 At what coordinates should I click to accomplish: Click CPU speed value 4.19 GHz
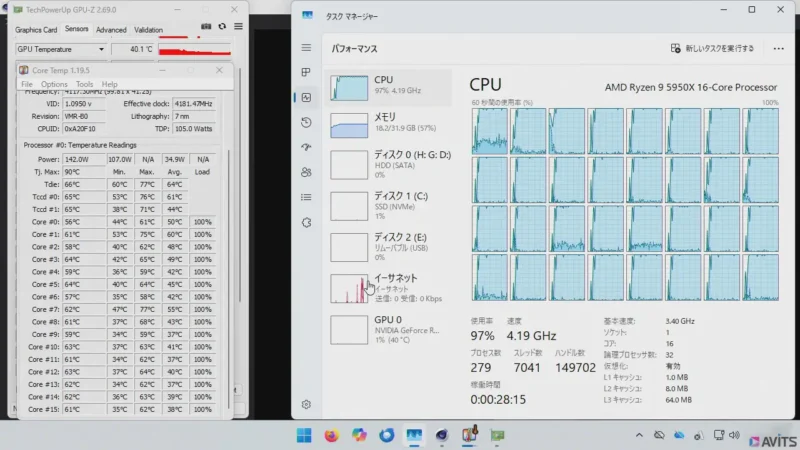click(531, 336)
